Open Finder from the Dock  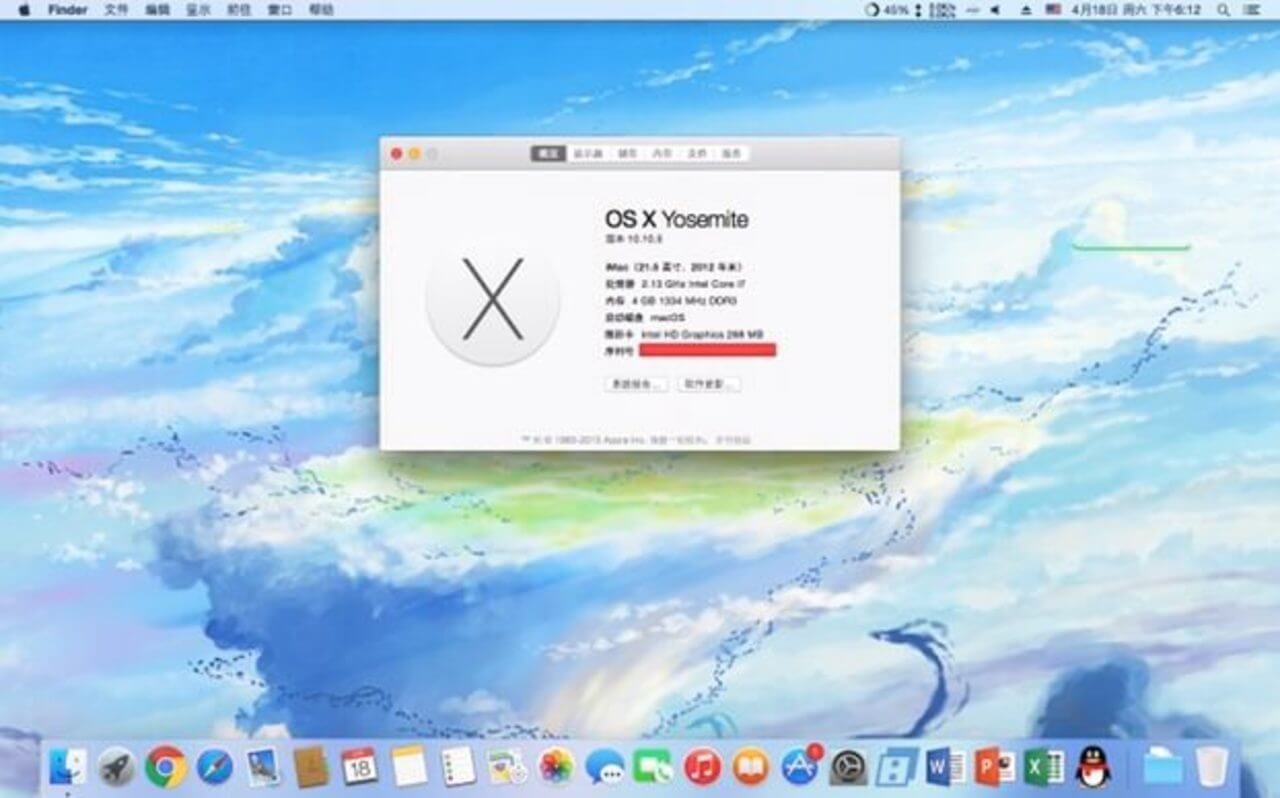(x=68, y=767)
